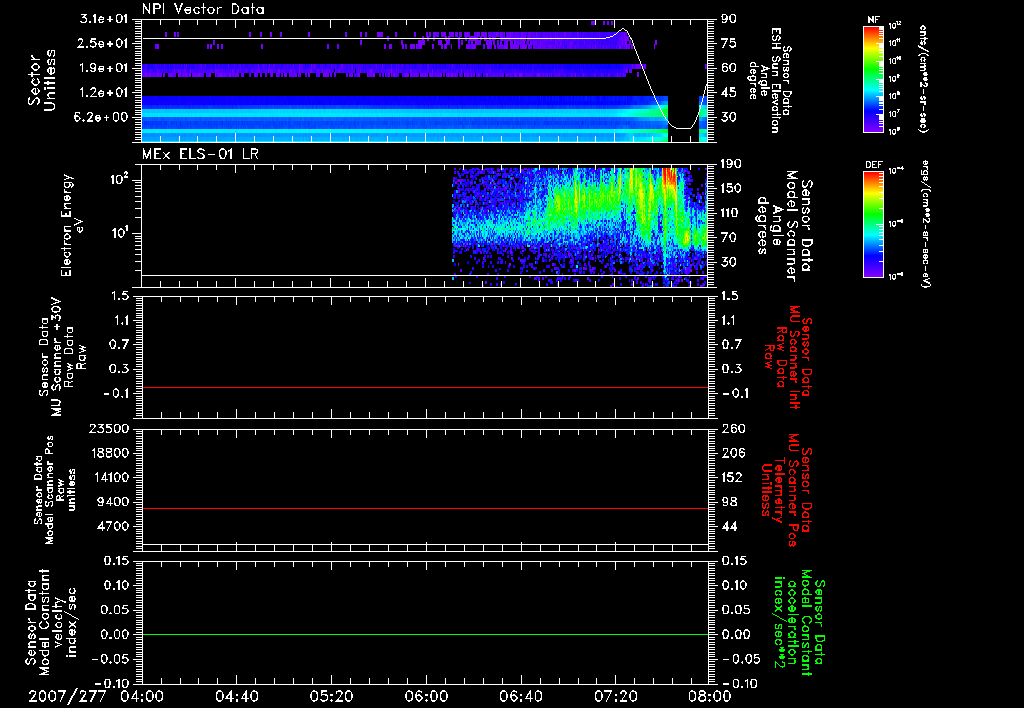Screen dimensions: 1024x708
Task: Select the 'Sector Unitless' axis title
Action: tap(42, 80)
